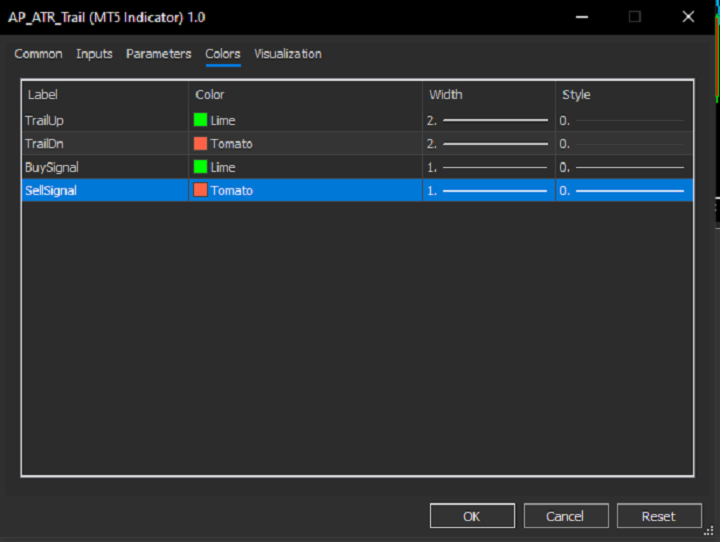This screenshot has height=542, width=720.
Task: Switch to the Common tab
Action: point(38,54)
